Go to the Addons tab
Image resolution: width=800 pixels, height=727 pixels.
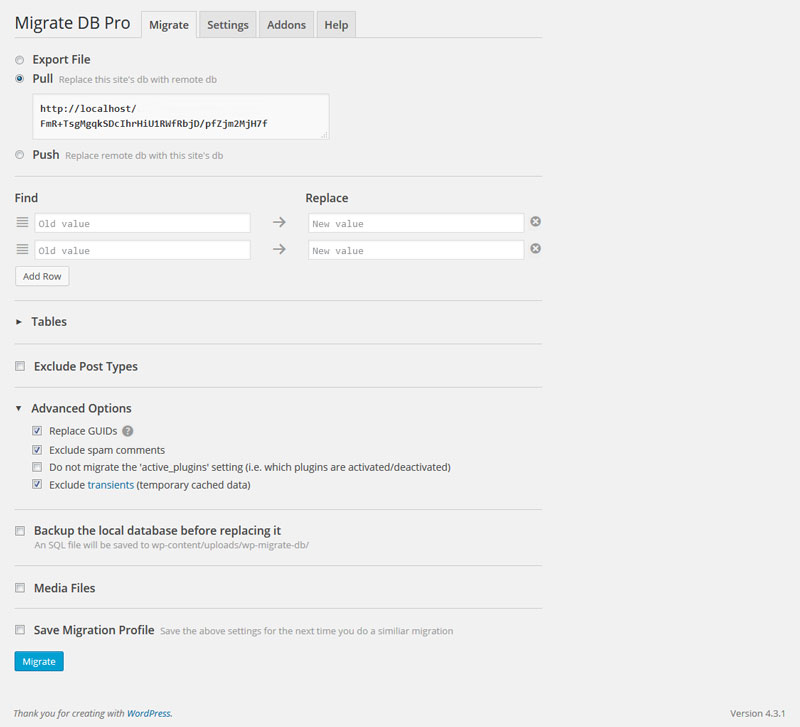pyautogui.click(x=286, y=24)
